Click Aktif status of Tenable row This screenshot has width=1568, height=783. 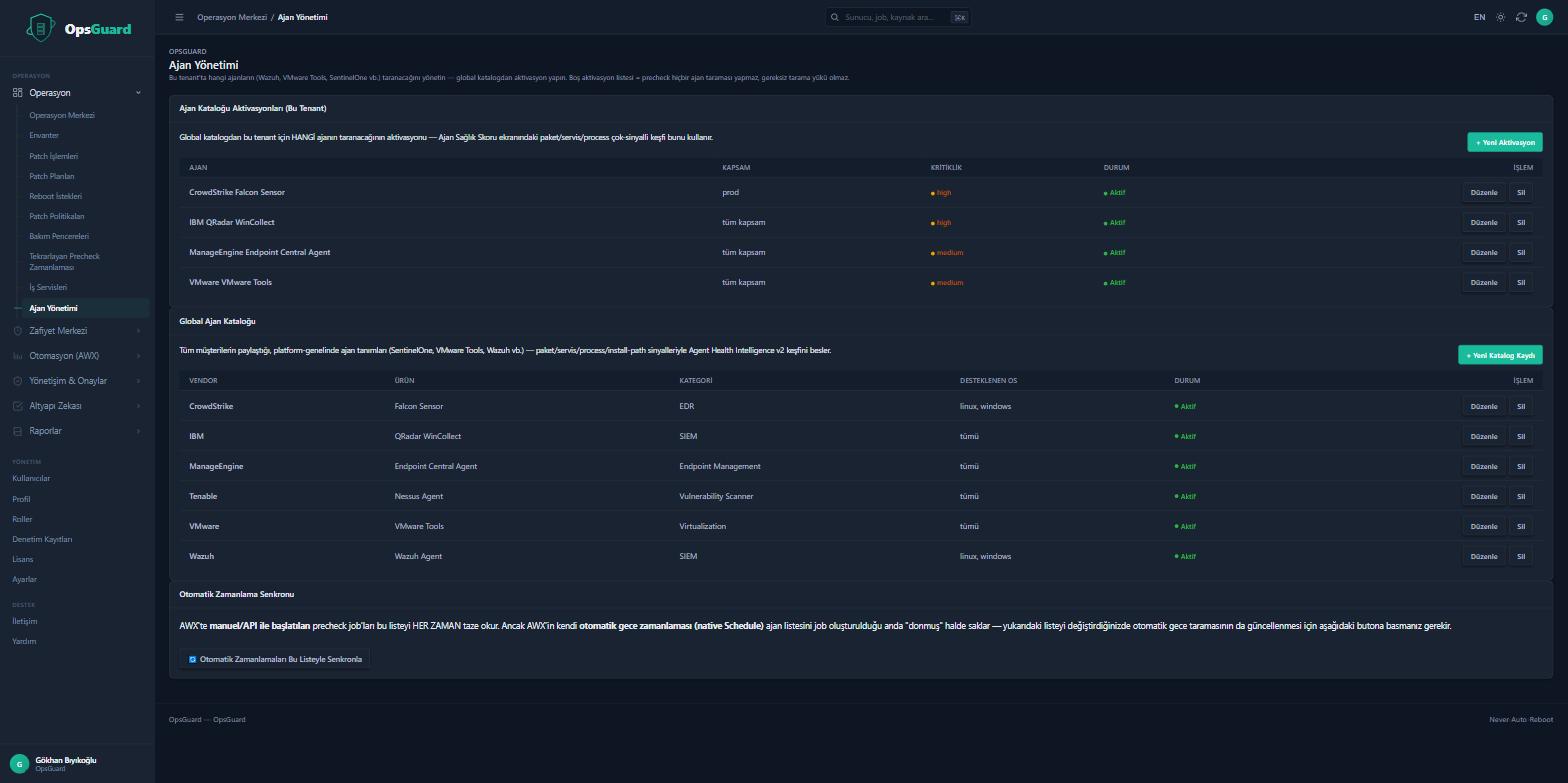1185,497
